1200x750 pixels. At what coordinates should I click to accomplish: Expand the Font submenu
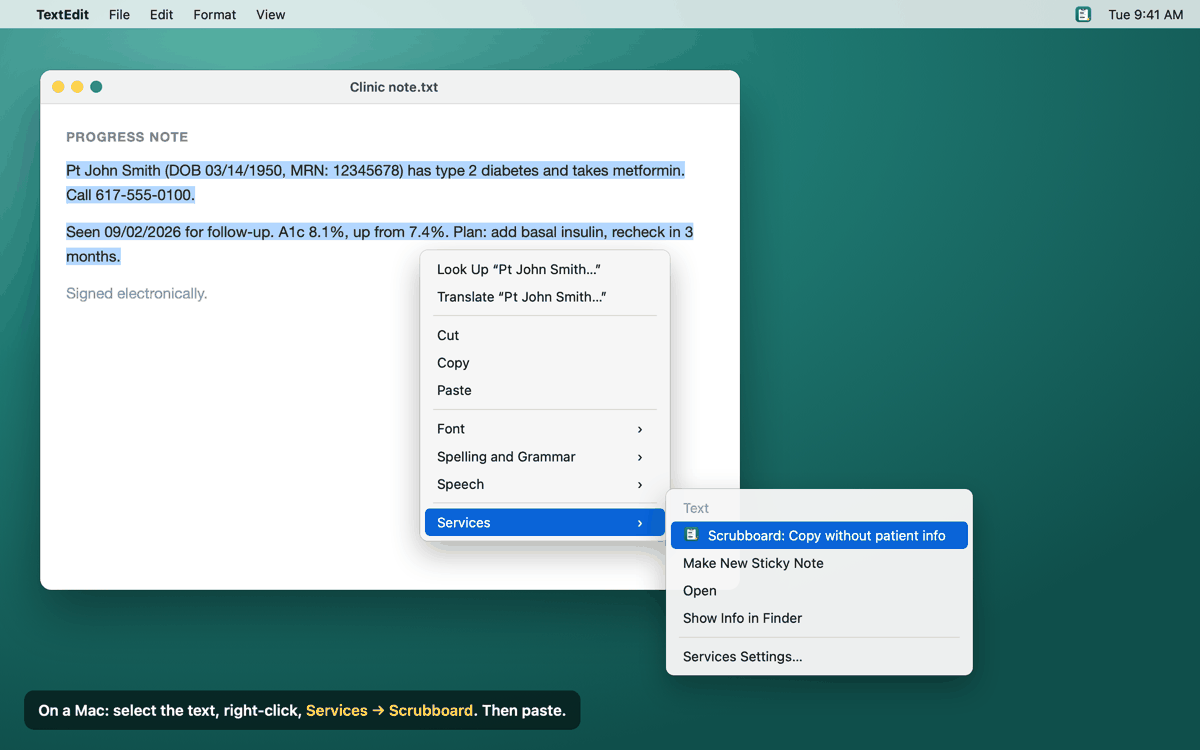545,429
